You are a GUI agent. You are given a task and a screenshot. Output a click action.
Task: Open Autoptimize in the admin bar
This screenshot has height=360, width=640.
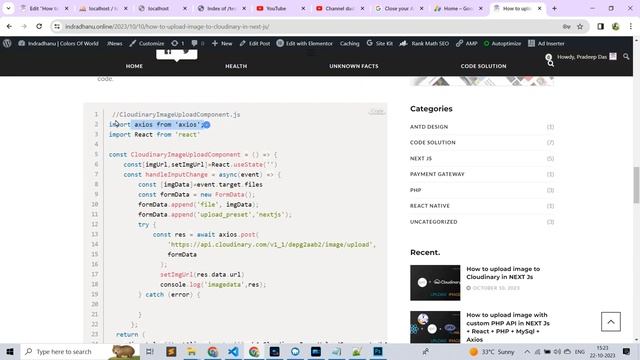[502, 43]
